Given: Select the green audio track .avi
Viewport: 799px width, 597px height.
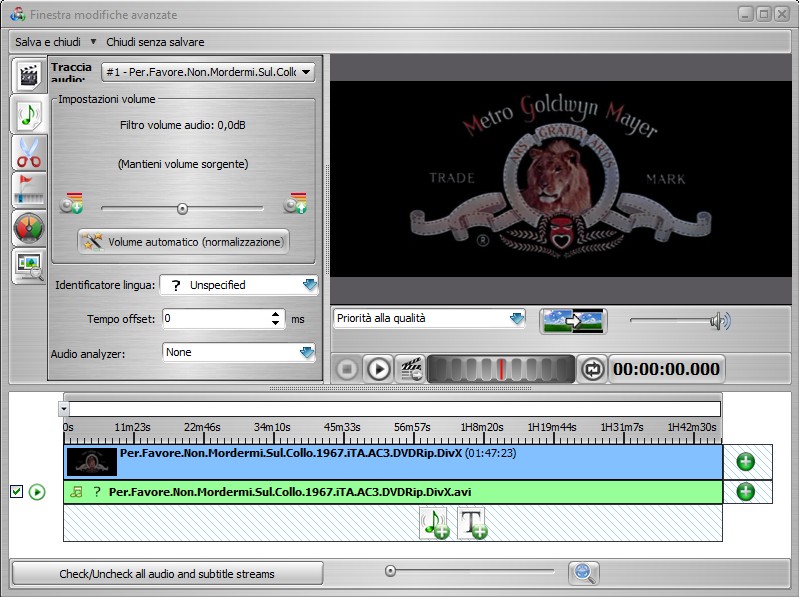Looking at the screenshot, I should pos(393,492).
